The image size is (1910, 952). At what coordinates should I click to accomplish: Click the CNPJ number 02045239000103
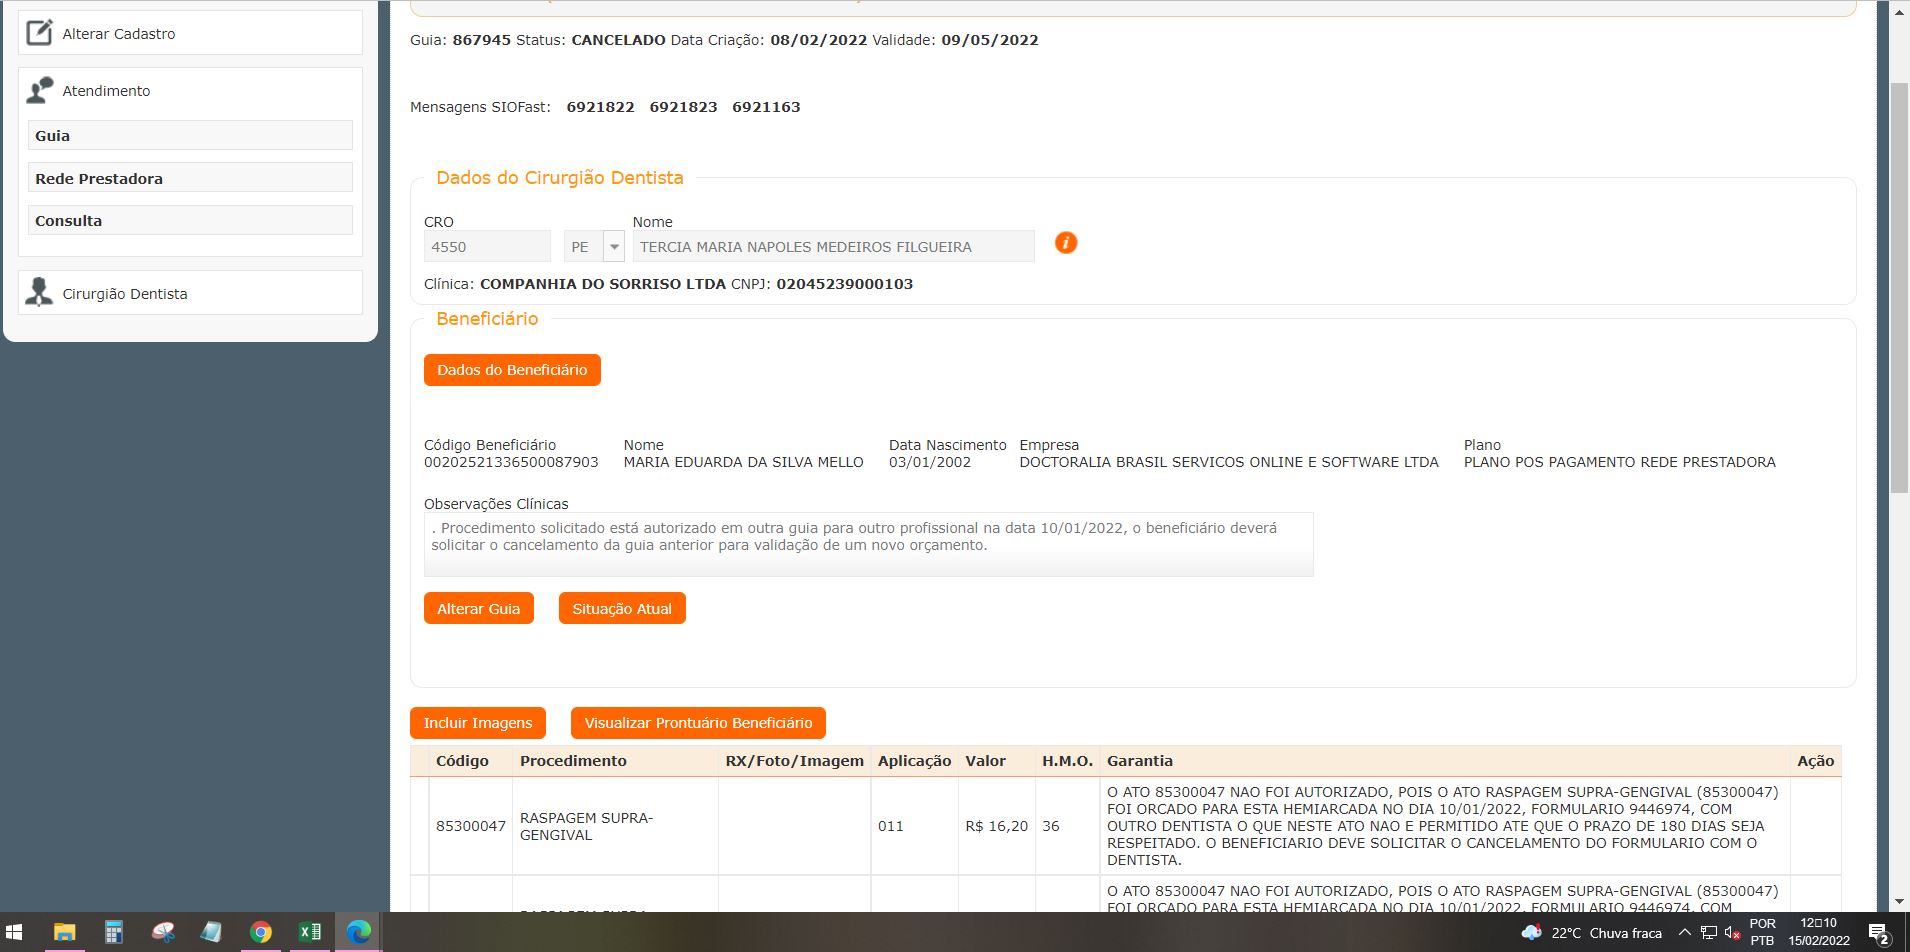(x=844, y=284)
